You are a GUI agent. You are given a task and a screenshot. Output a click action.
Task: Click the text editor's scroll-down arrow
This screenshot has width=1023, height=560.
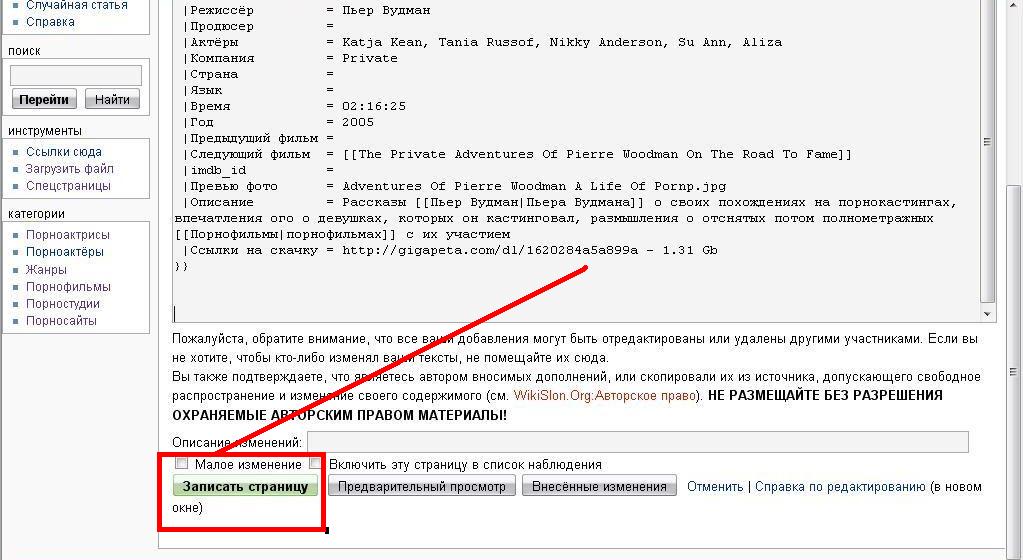(x=988, y=313)
